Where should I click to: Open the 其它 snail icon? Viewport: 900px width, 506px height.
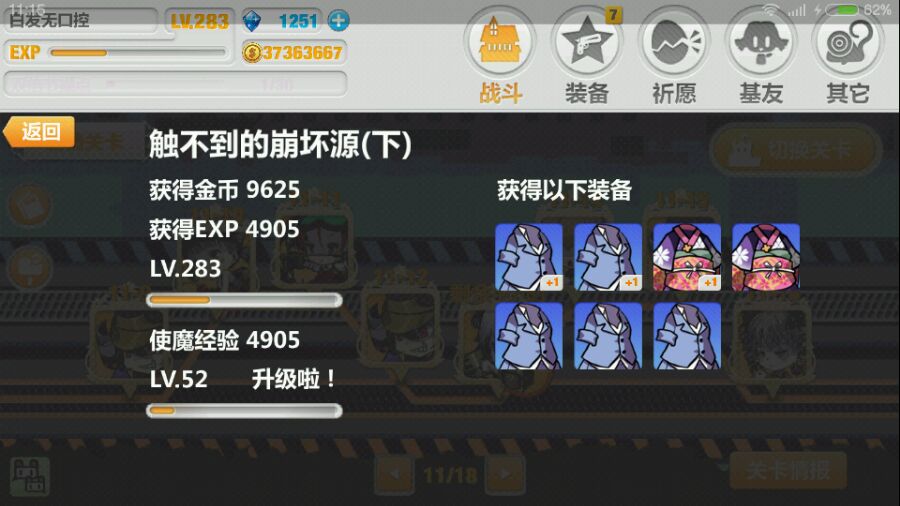(x=848, y=41)
